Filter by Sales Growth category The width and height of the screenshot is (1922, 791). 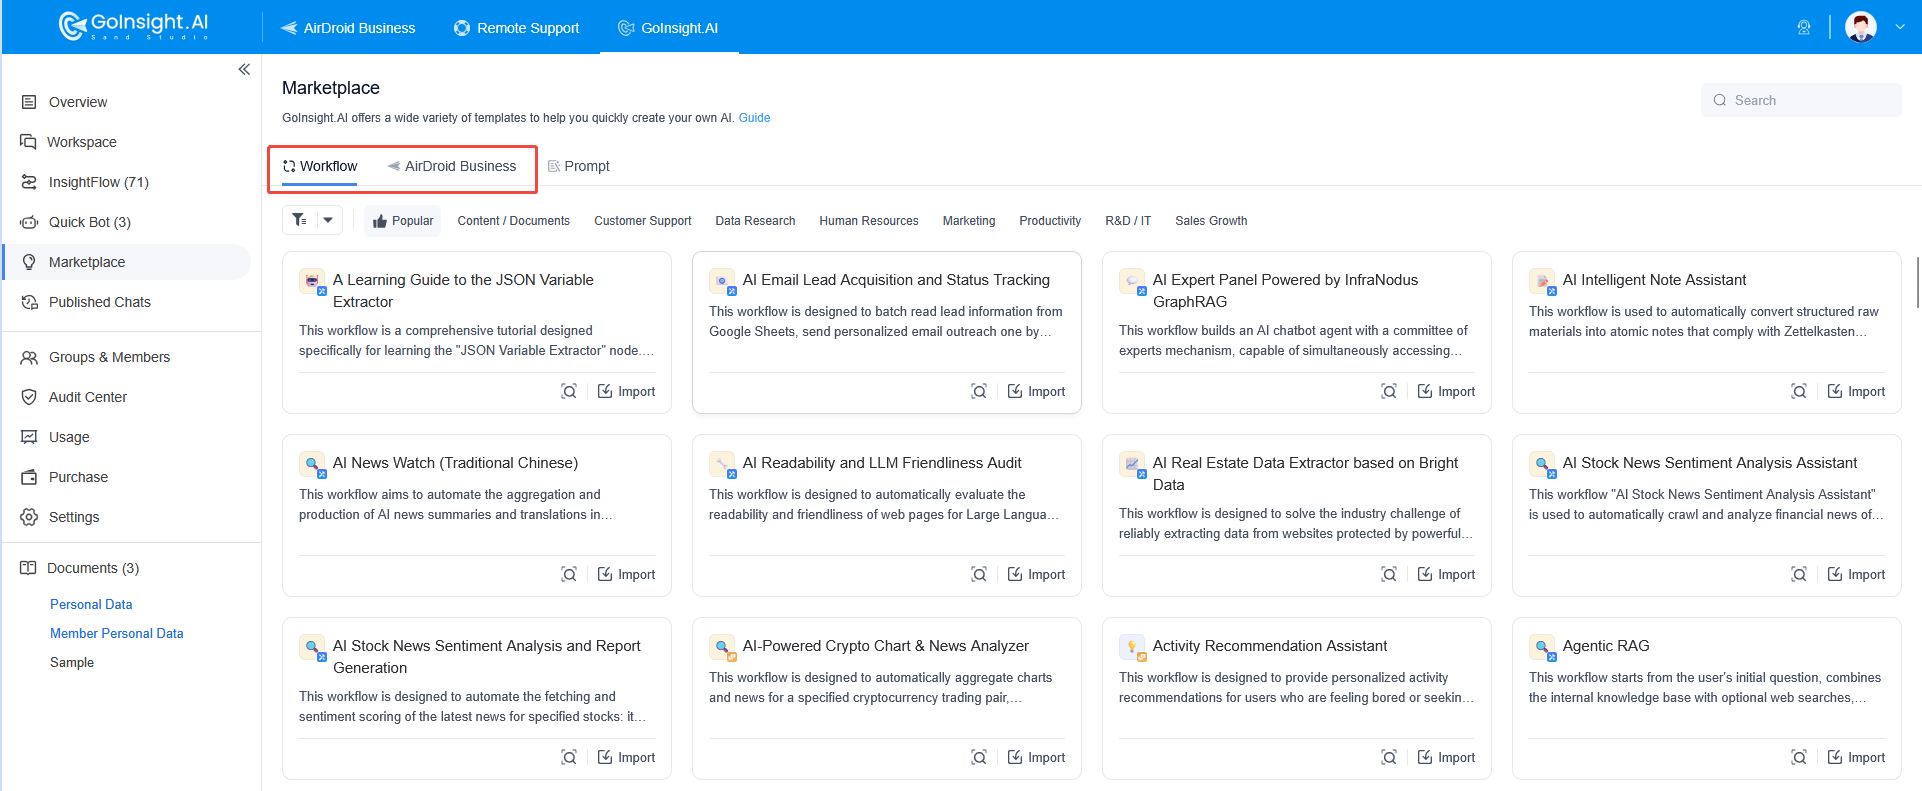click(1211, 221)
